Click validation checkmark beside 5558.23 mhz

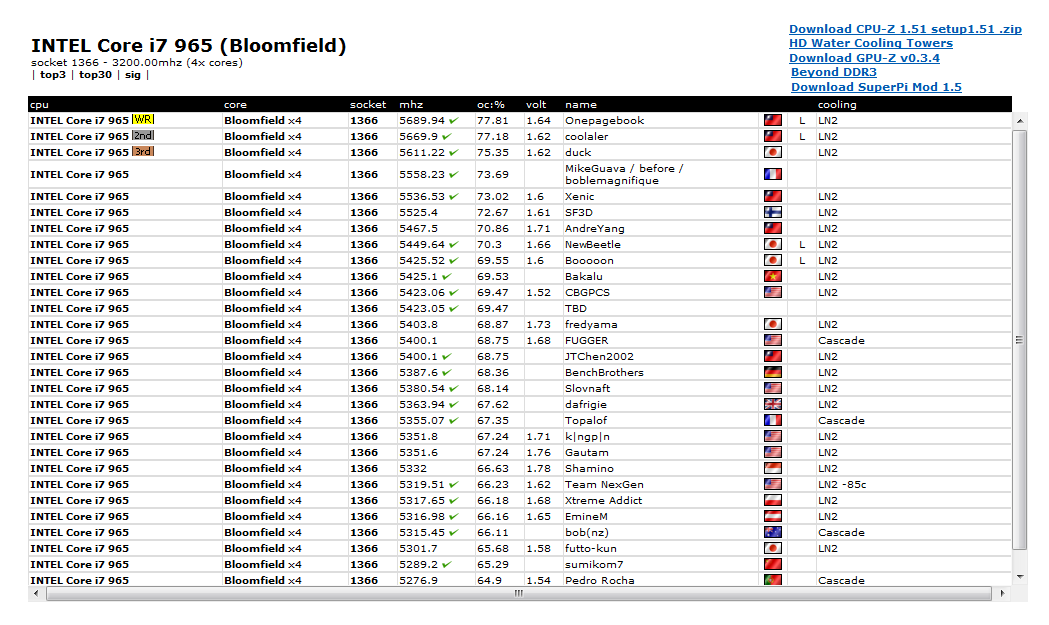point(454,174)
